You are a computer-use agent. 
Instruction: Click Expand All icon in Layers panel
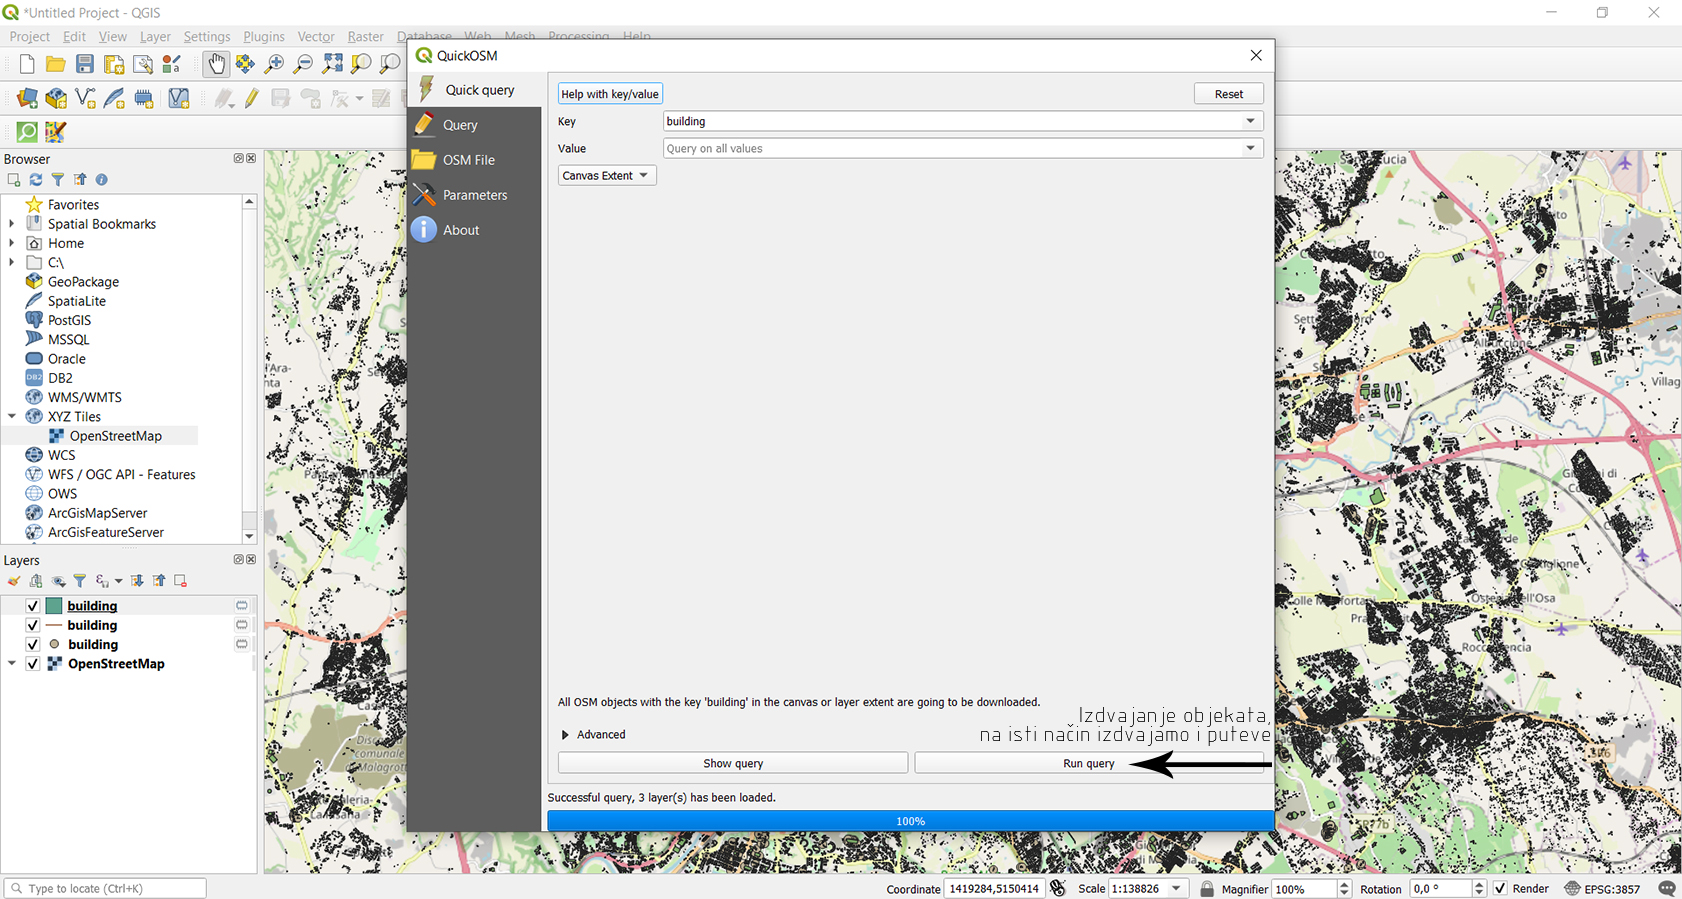click(137, 581)
